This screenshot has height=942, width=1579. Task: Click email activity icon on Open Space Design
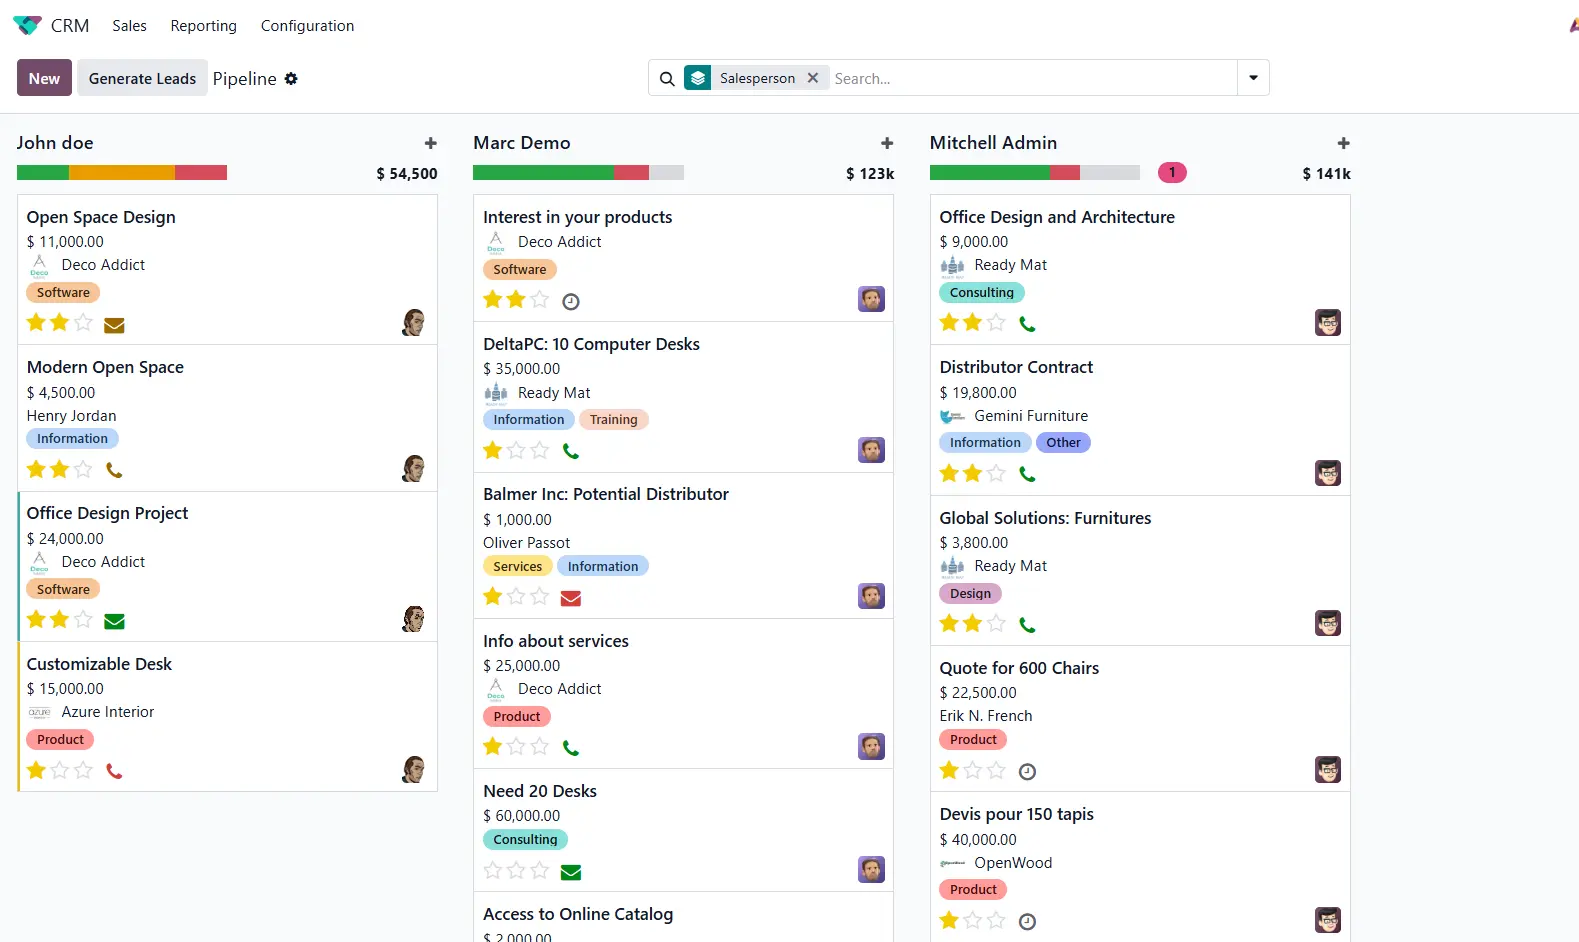pos(114,325)
